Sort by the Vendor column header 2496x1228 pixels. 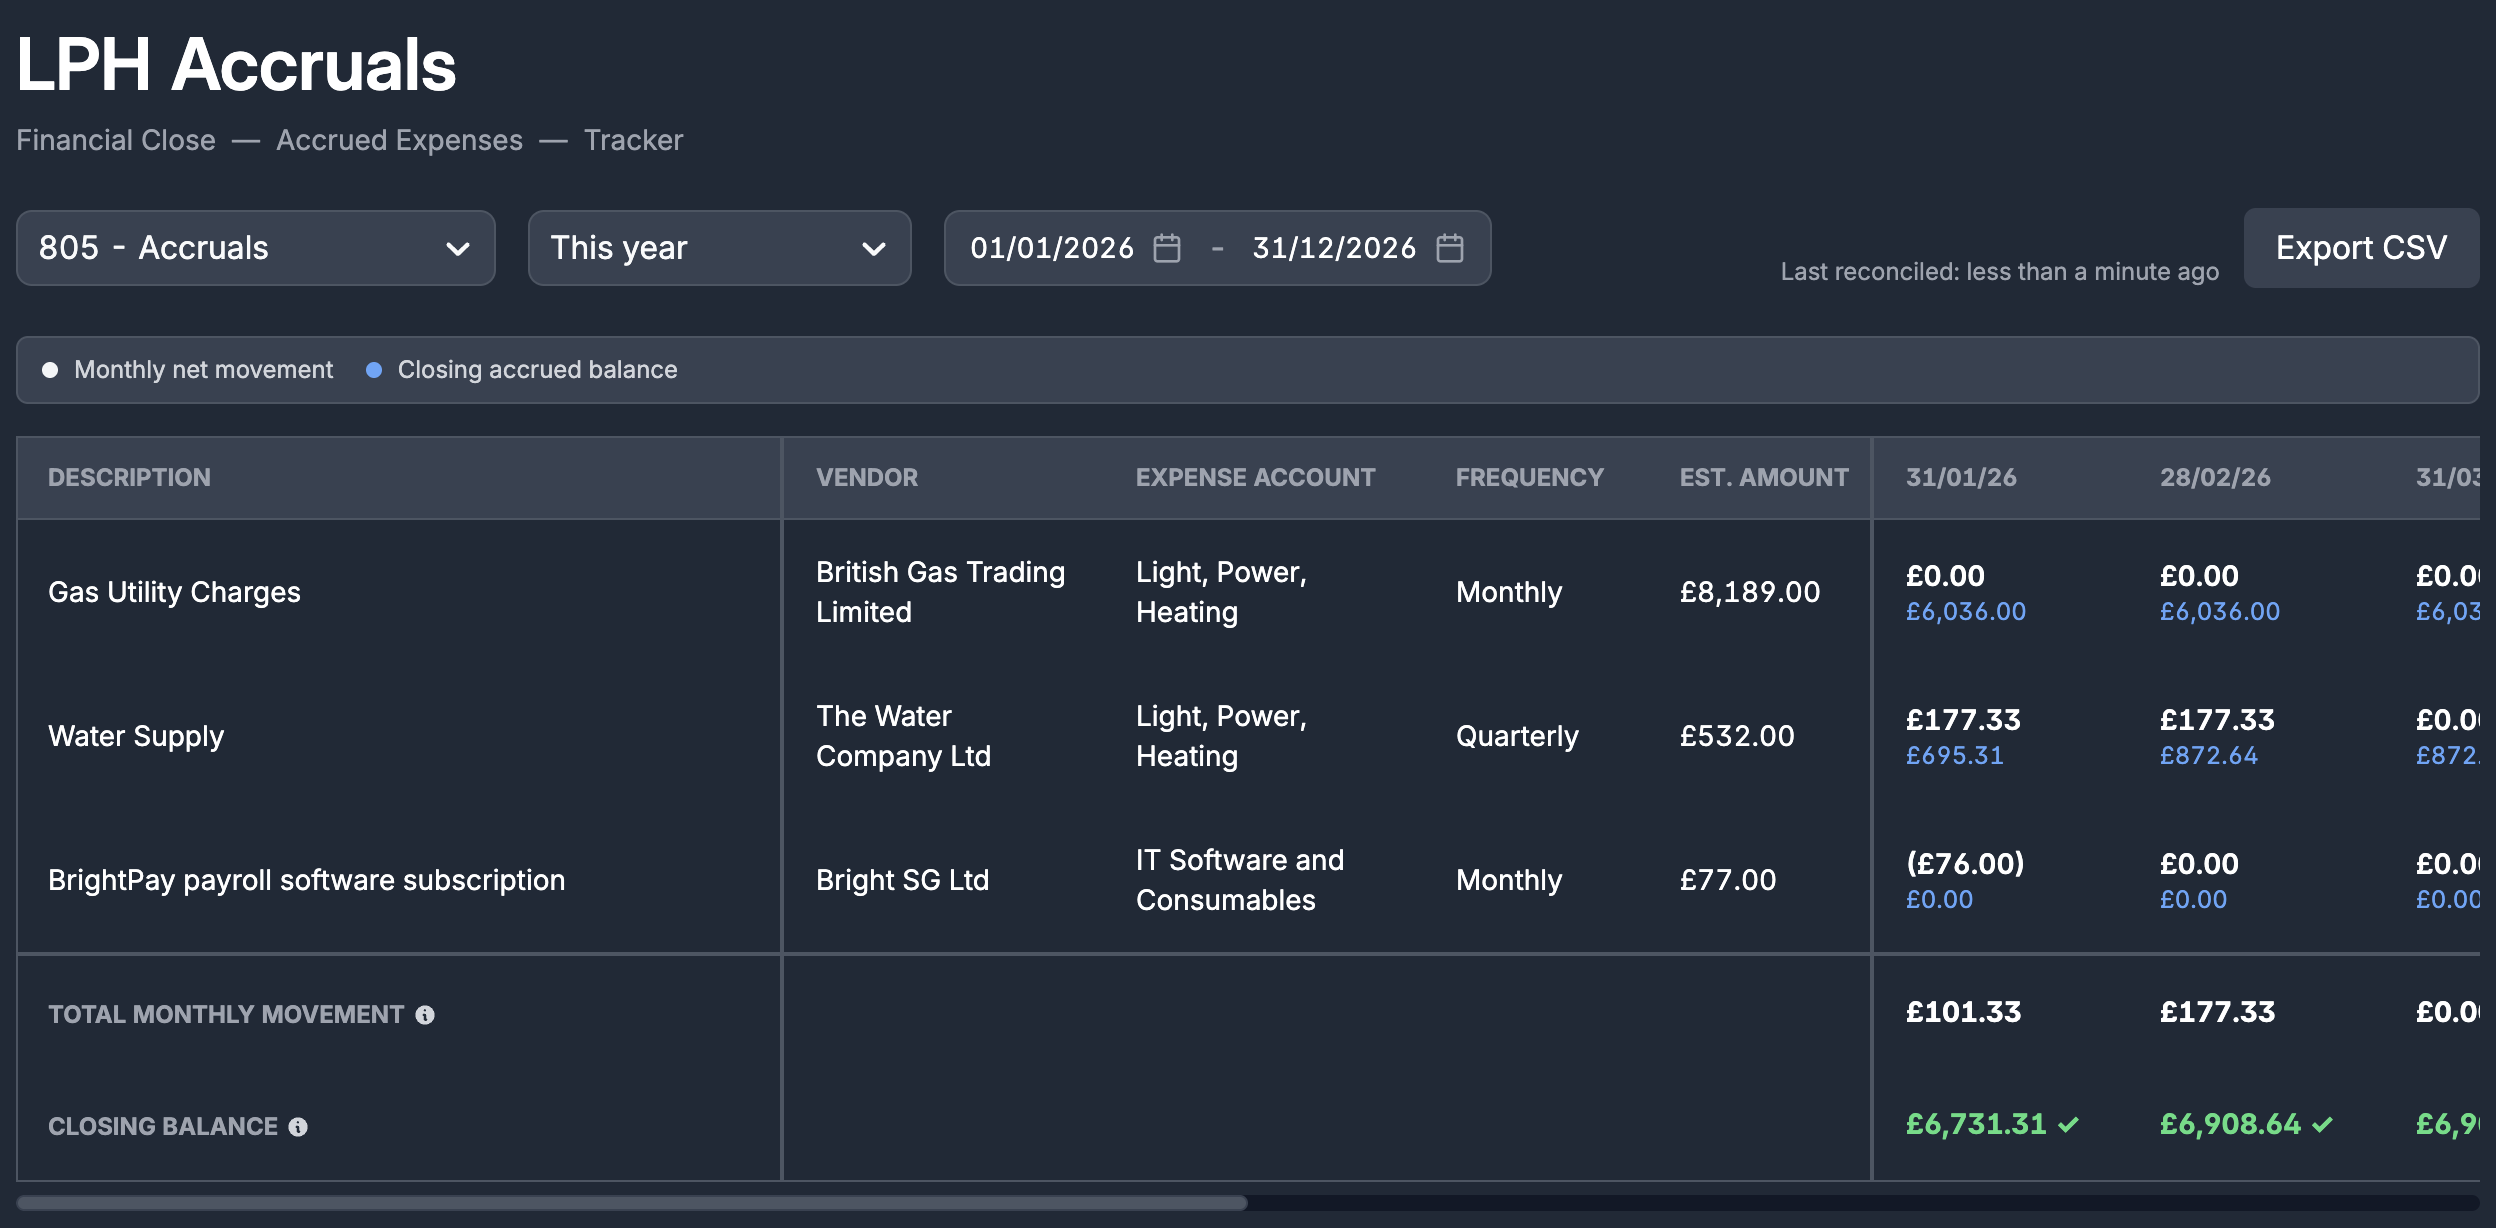866,478
